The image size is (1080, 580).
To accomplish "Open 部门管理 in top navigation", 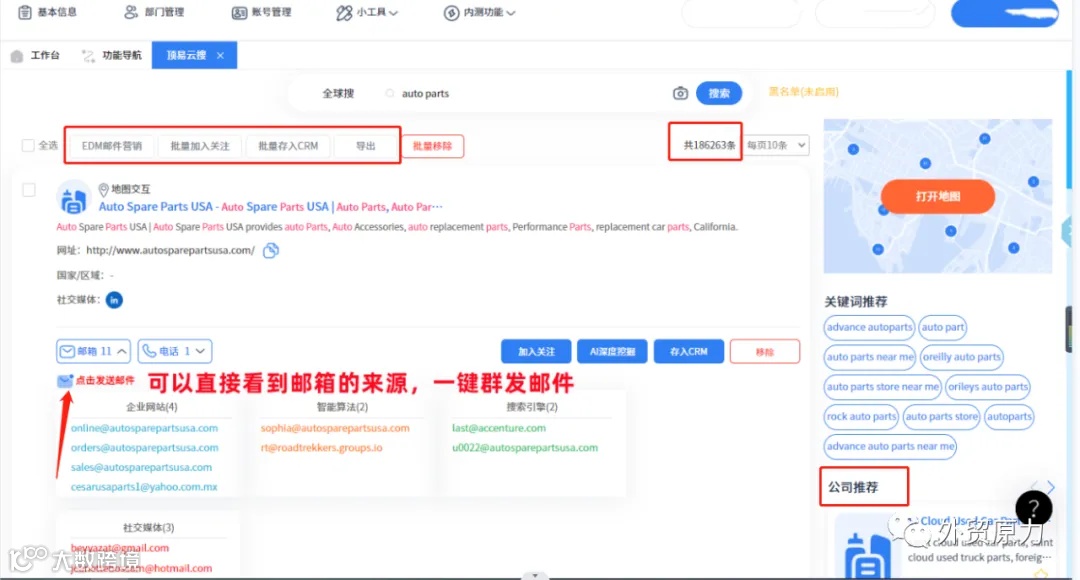I will click(x=154, y=12).
